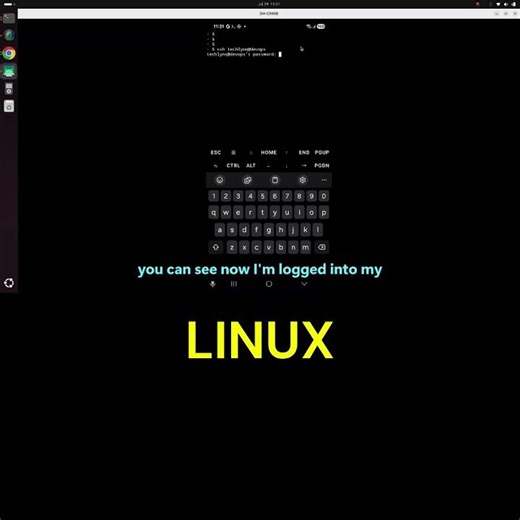Tap the letter m key
Image resolution: width=520 pixels, height=520 pixels.
305,247
